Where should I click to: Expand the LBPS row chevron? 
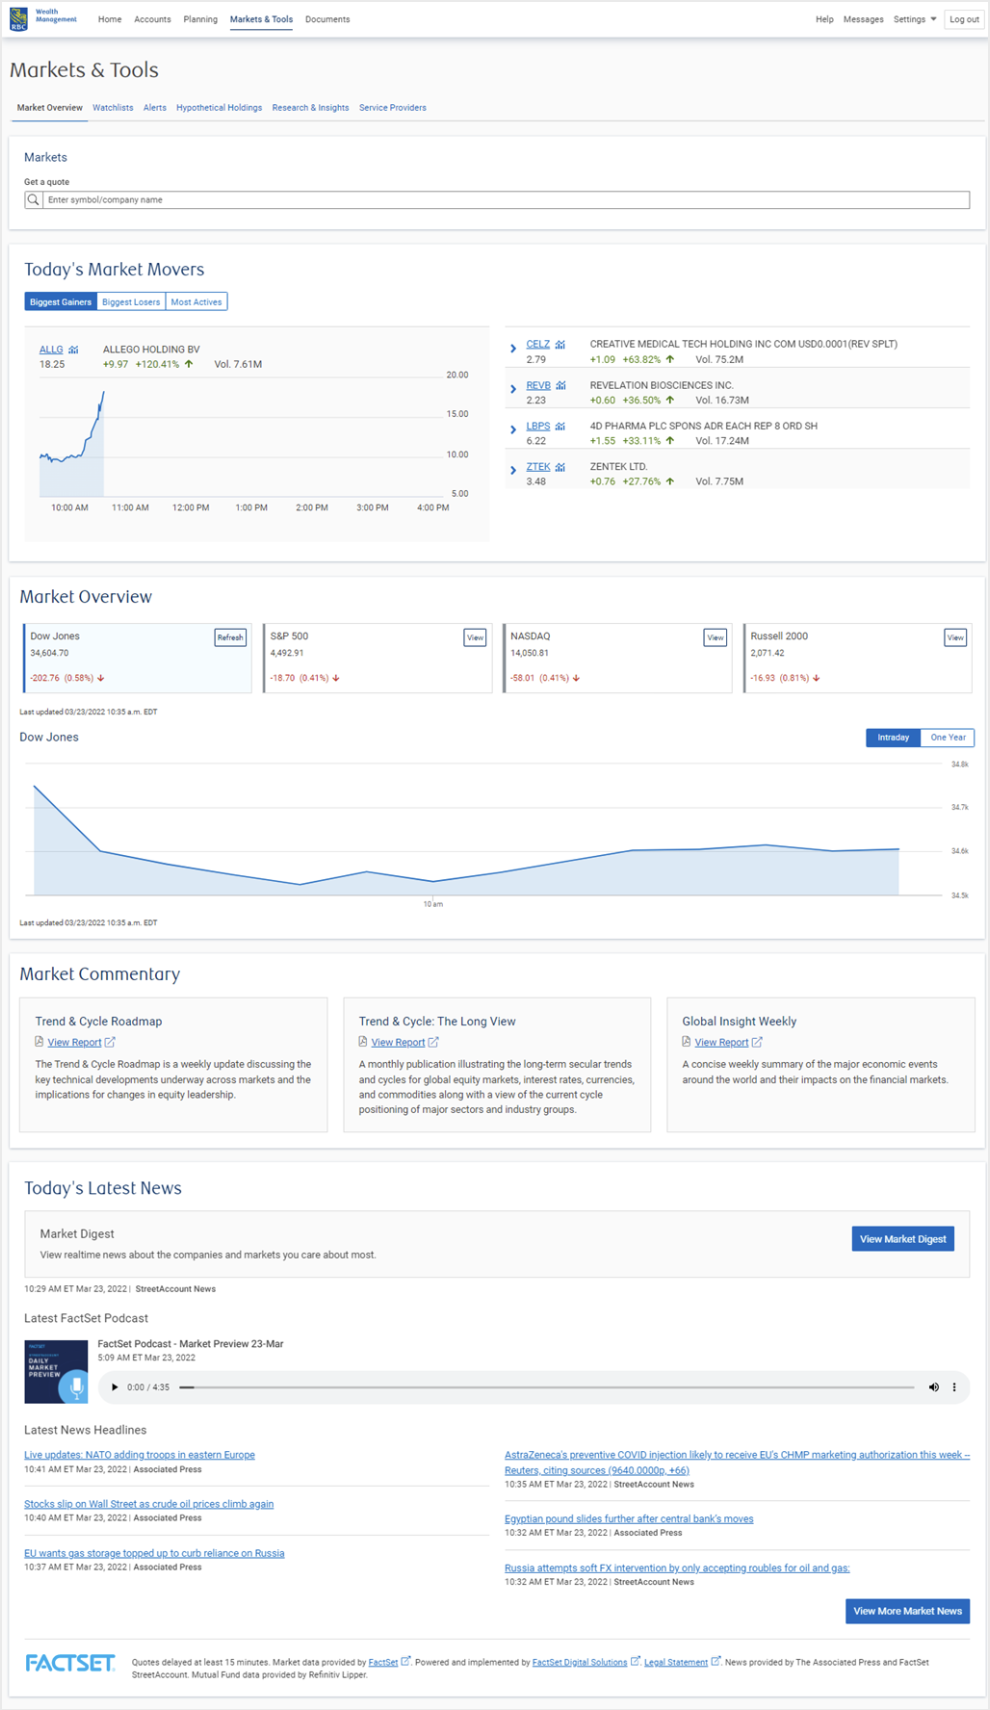pos(514,430)
